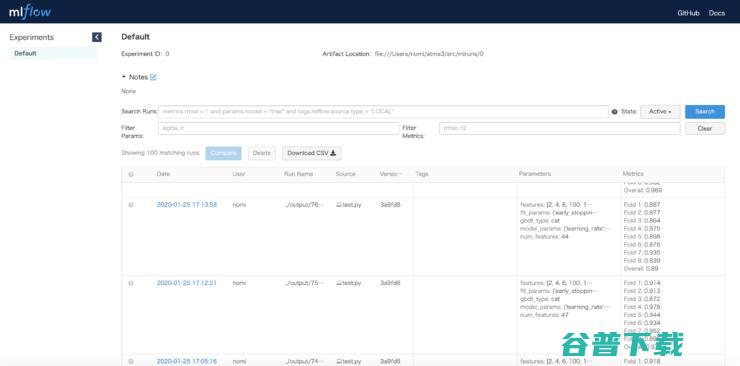Click the Compare button
The width and height of the screenshot is (740, 366).
(223, 153)
